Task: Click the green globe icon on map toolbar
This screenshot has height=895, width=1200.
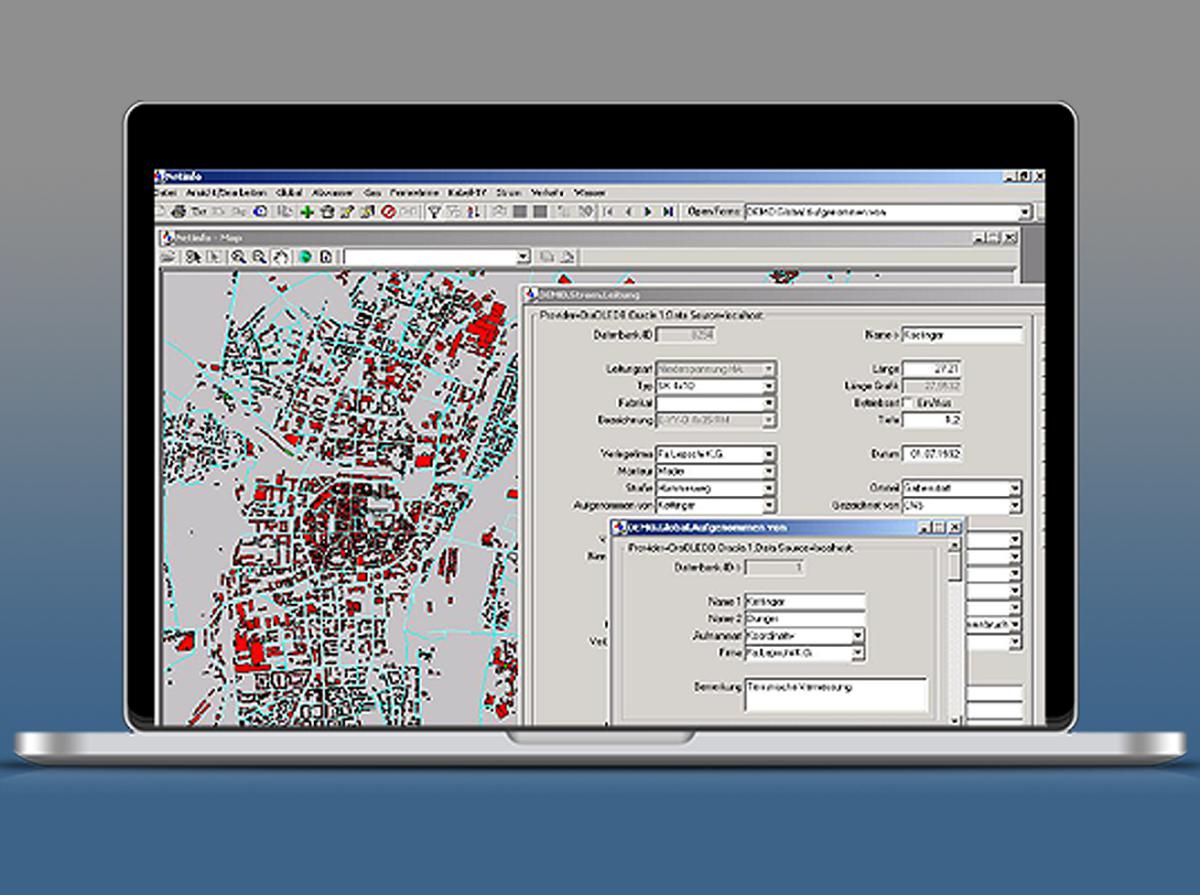Action: [306, 257]
